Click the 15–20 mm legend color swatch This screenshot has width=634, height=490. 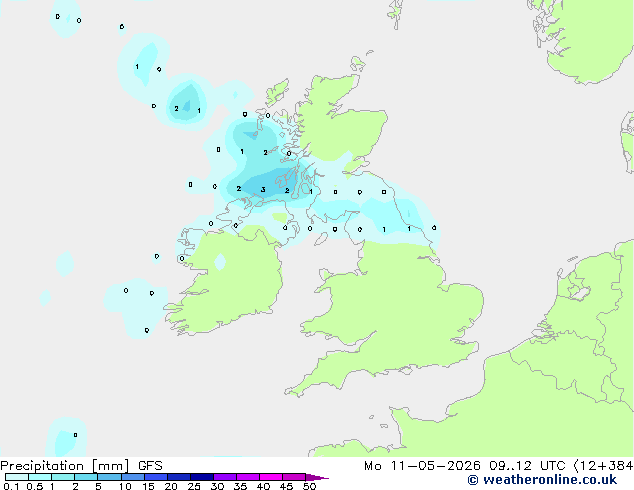[x=155, y=477]
